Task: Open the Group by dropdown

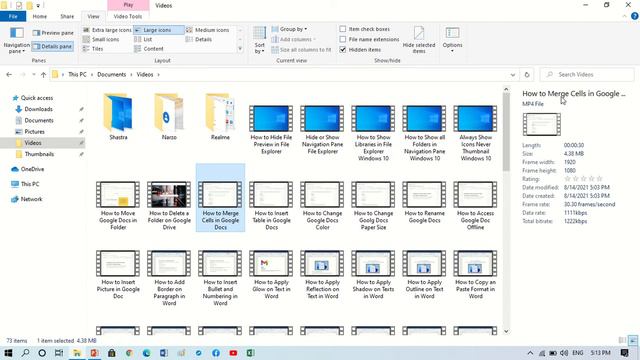Action: (x=289, y=29)
